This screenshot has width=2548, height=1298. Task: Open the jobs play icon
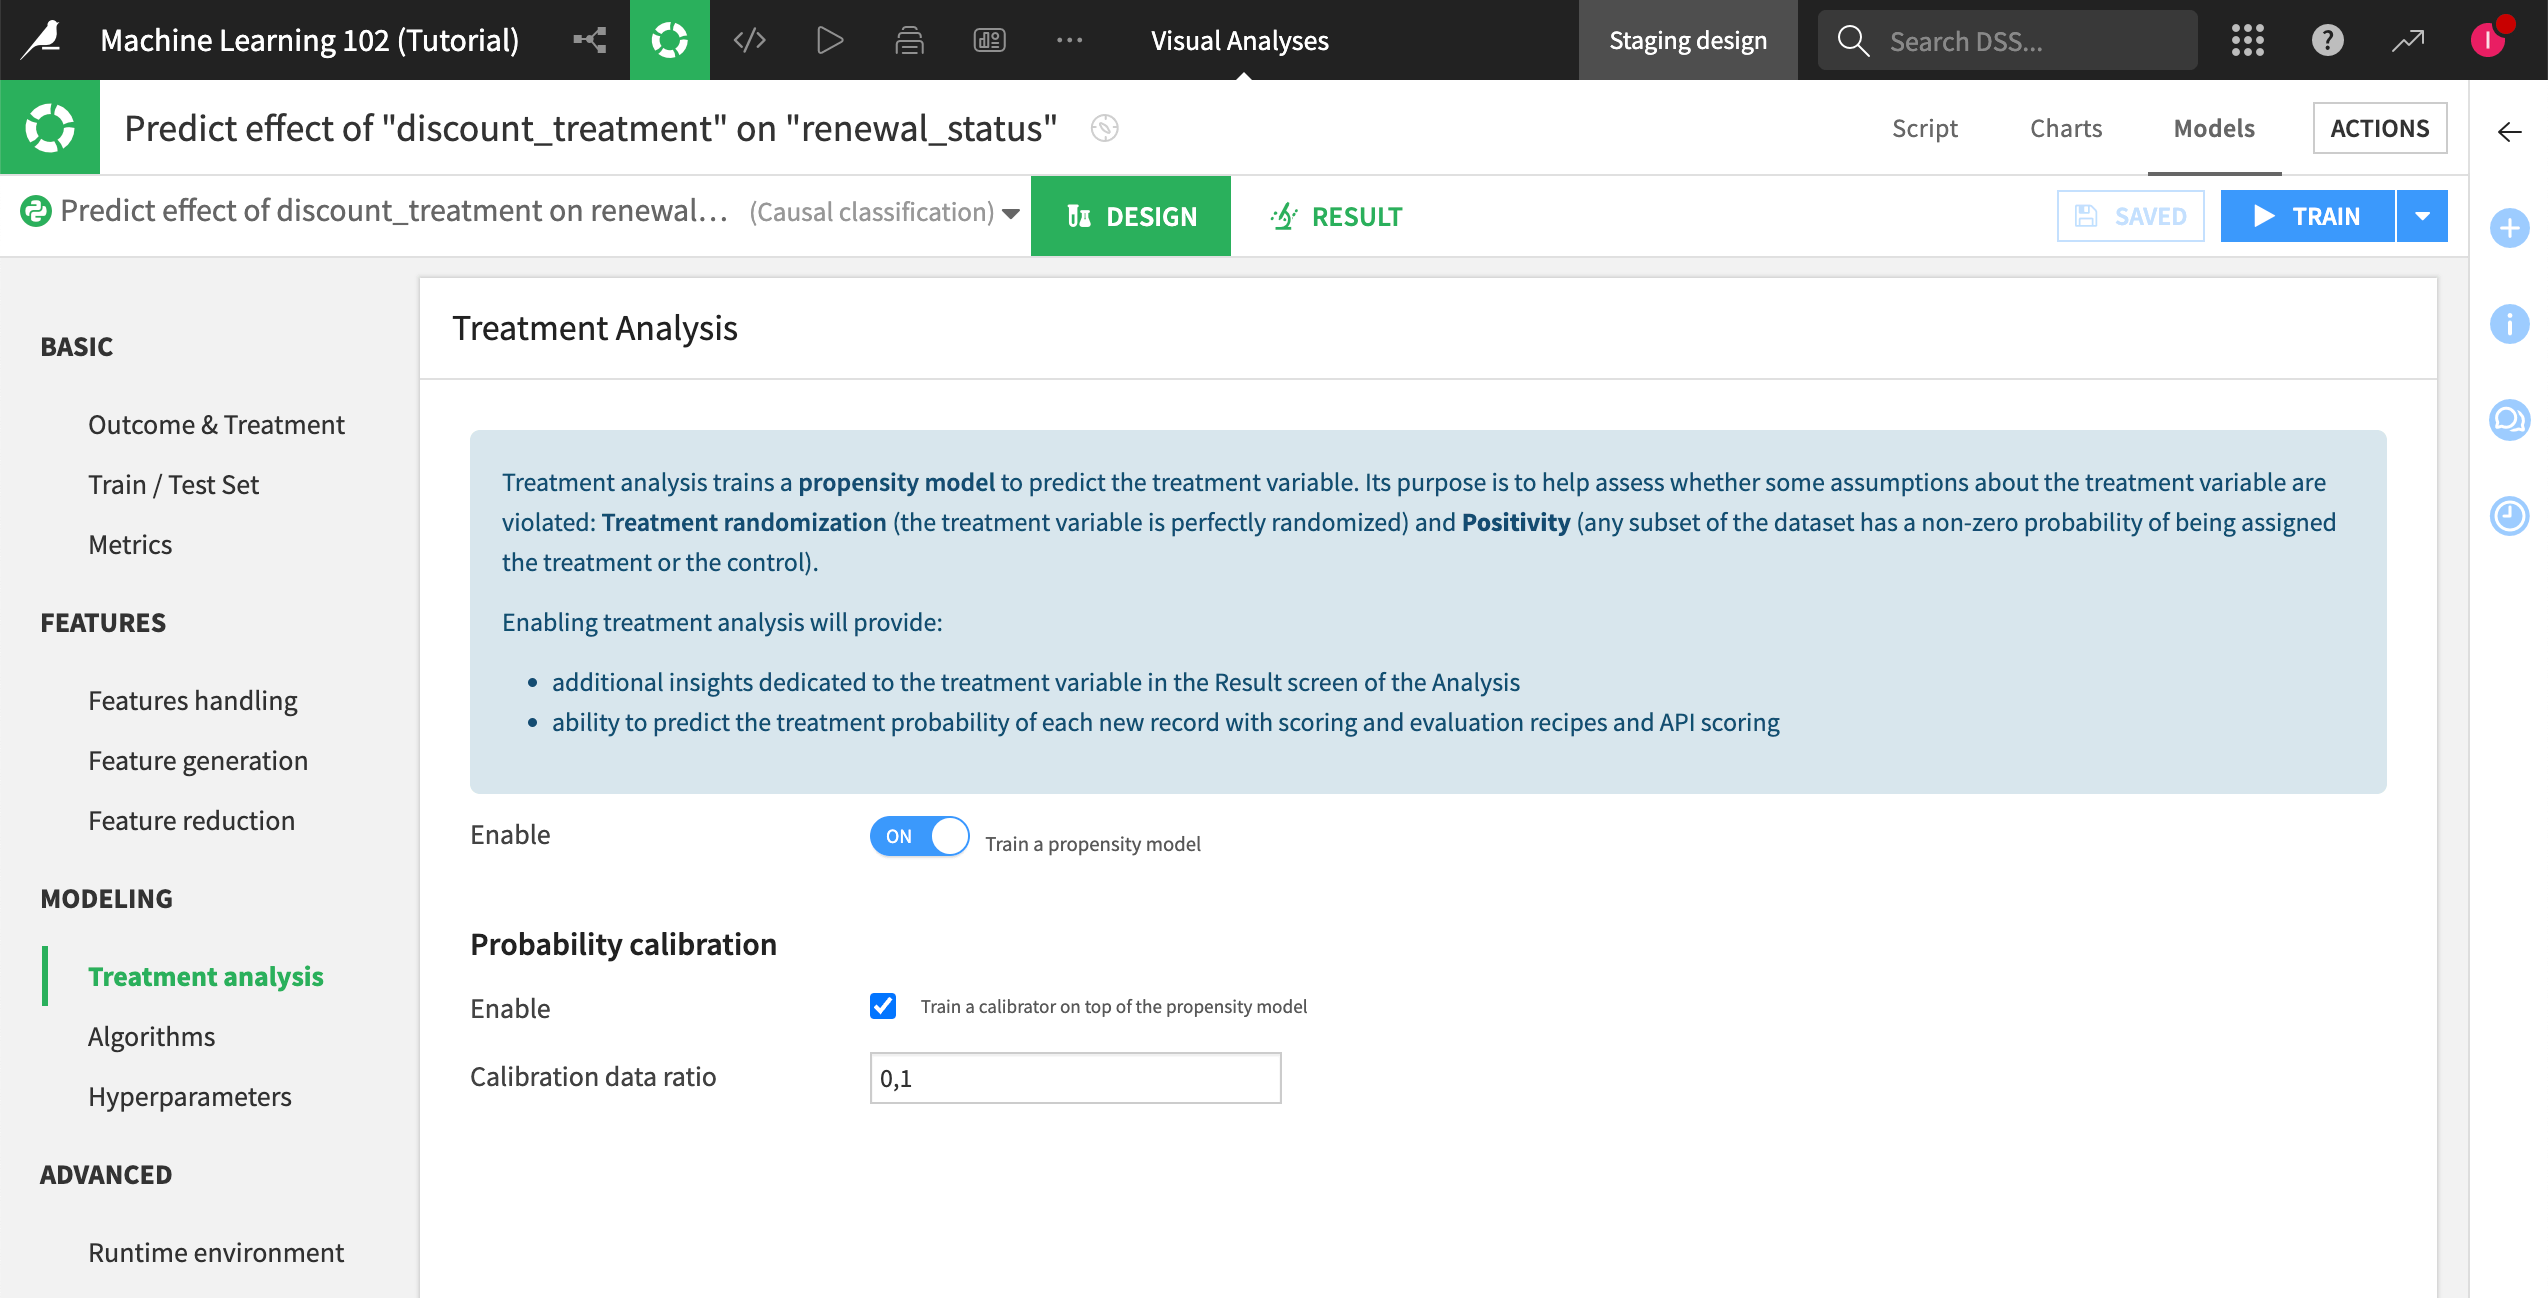point(829,40)
